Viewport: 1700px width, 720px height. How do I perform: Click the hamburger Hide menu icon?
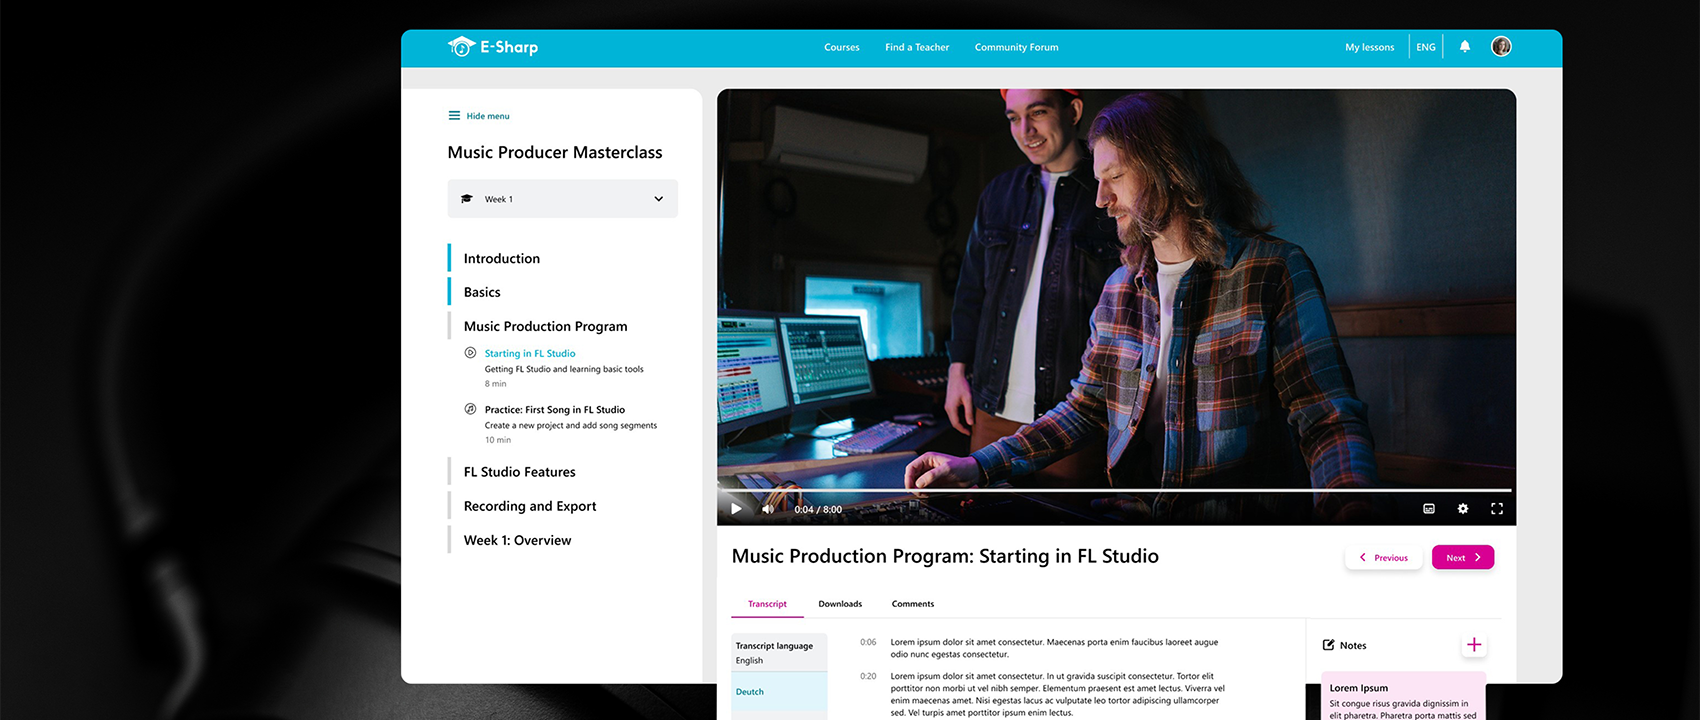[454, 116]
